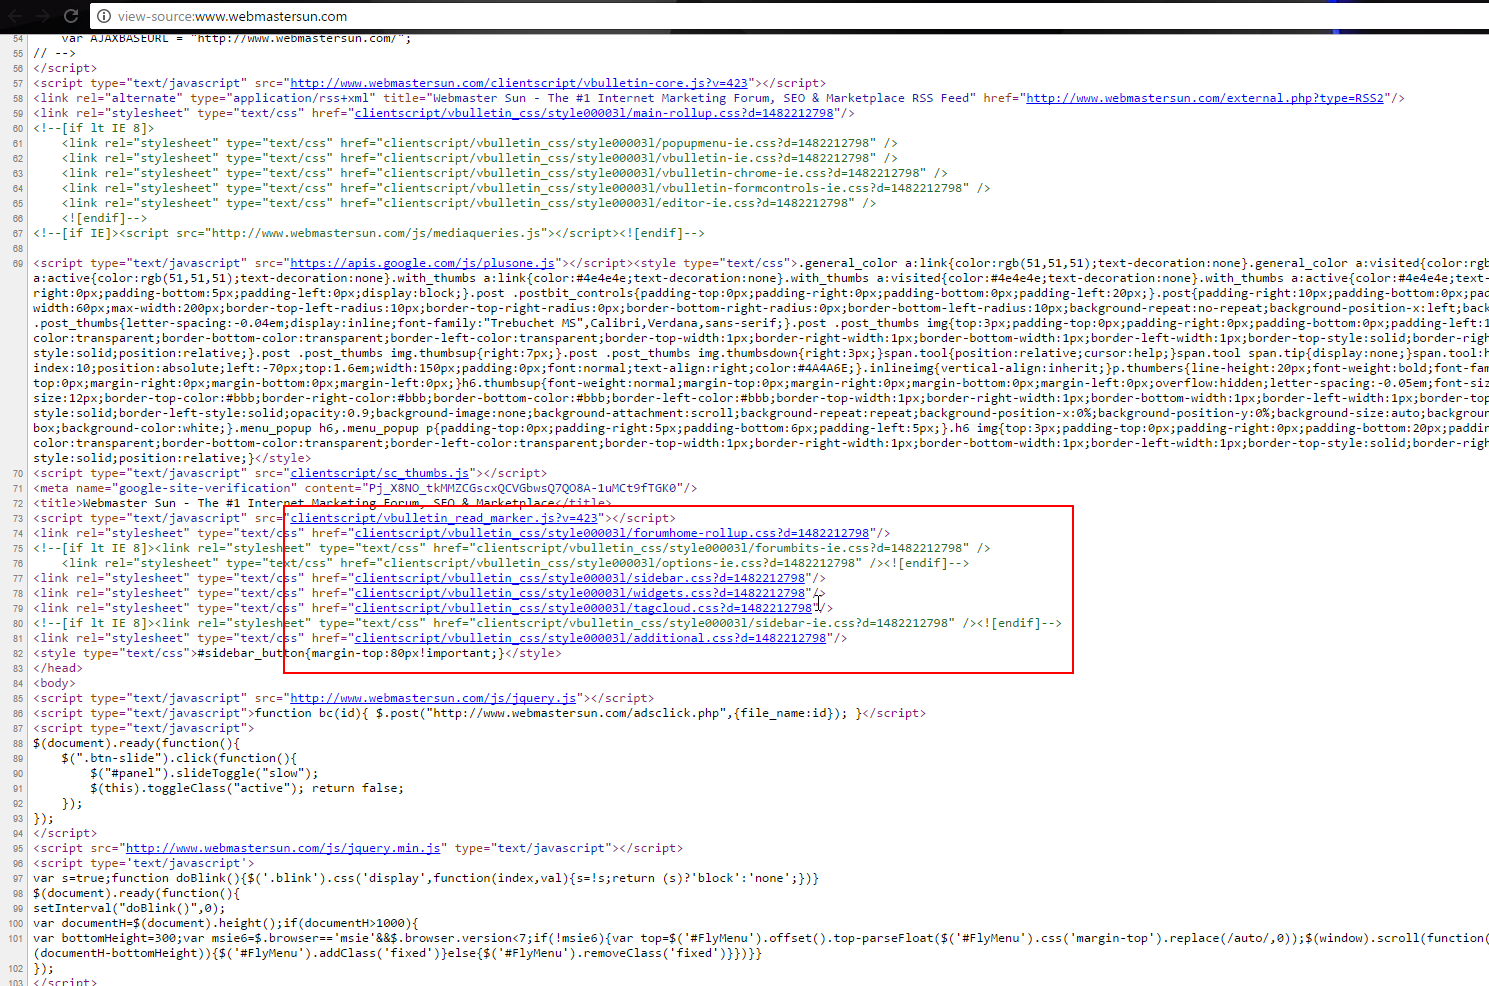This screenshot has height=986, width=1489.
Task: Open the external.php?type=RSS2 feed link
Action: [x=1205, y=98]
